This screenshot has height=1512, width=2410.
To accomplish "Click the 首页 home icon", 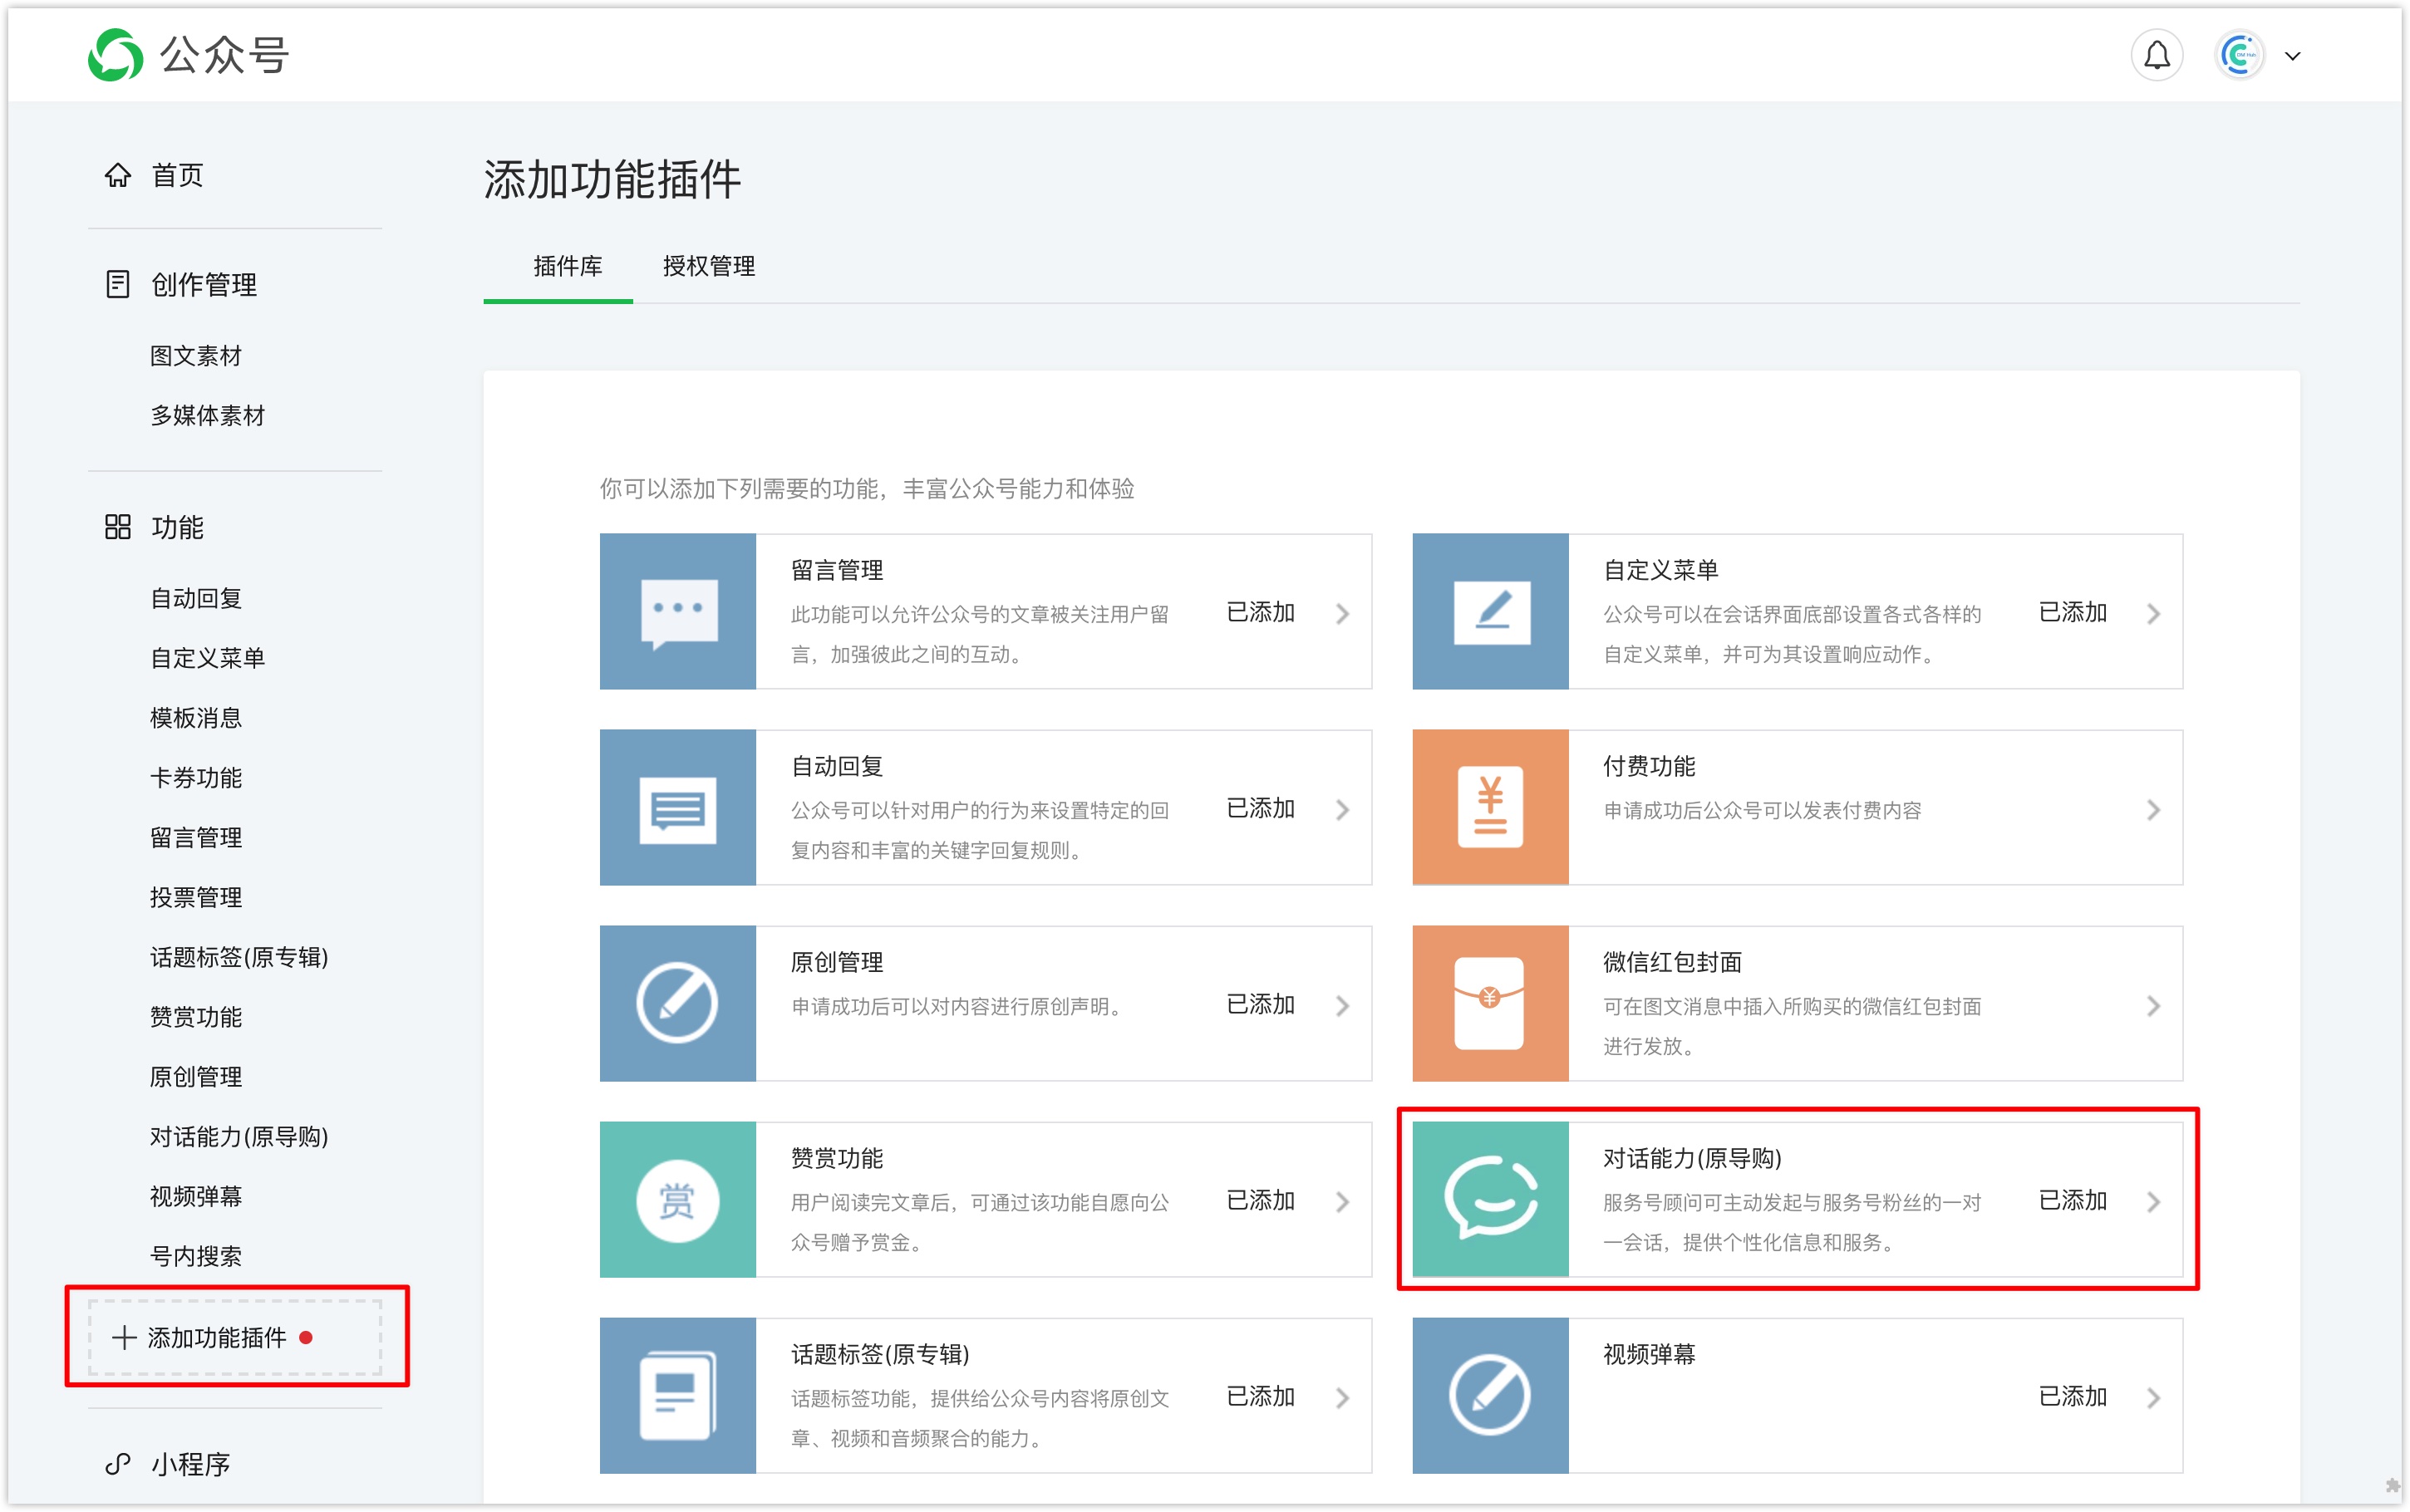I will coord(118,175).
